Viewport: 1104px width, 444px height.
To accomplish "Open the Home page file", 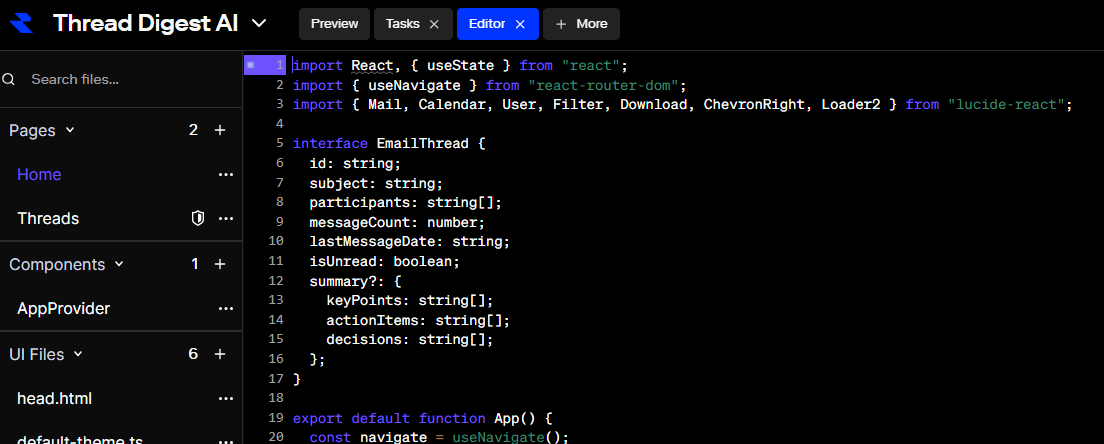I will (x=39, y=174).
